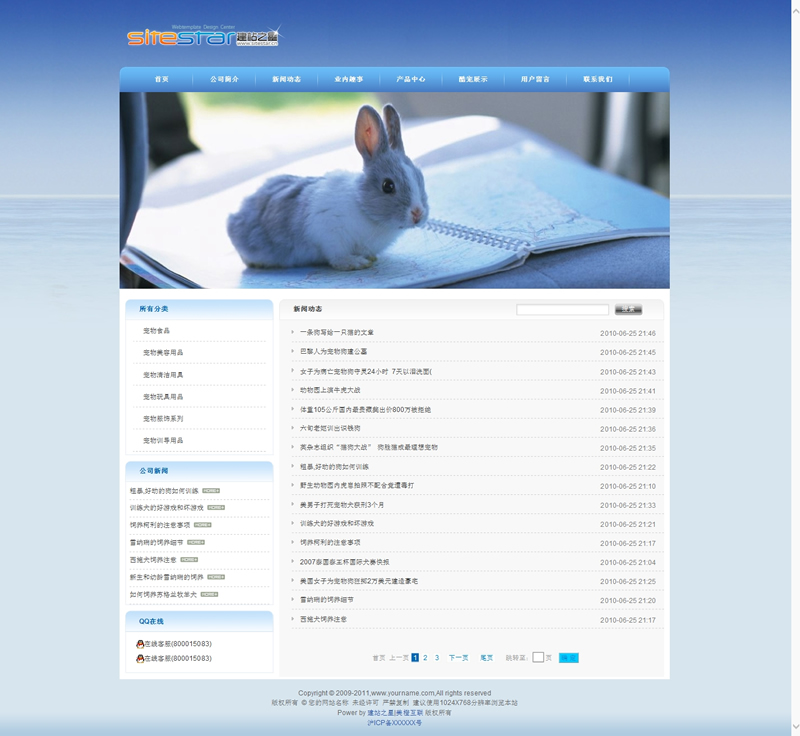Click MORE badge beside 粗暴,好动的狗如何训练
The width and height of the screenshot is (800, 736).
click(x=211, y=491)
